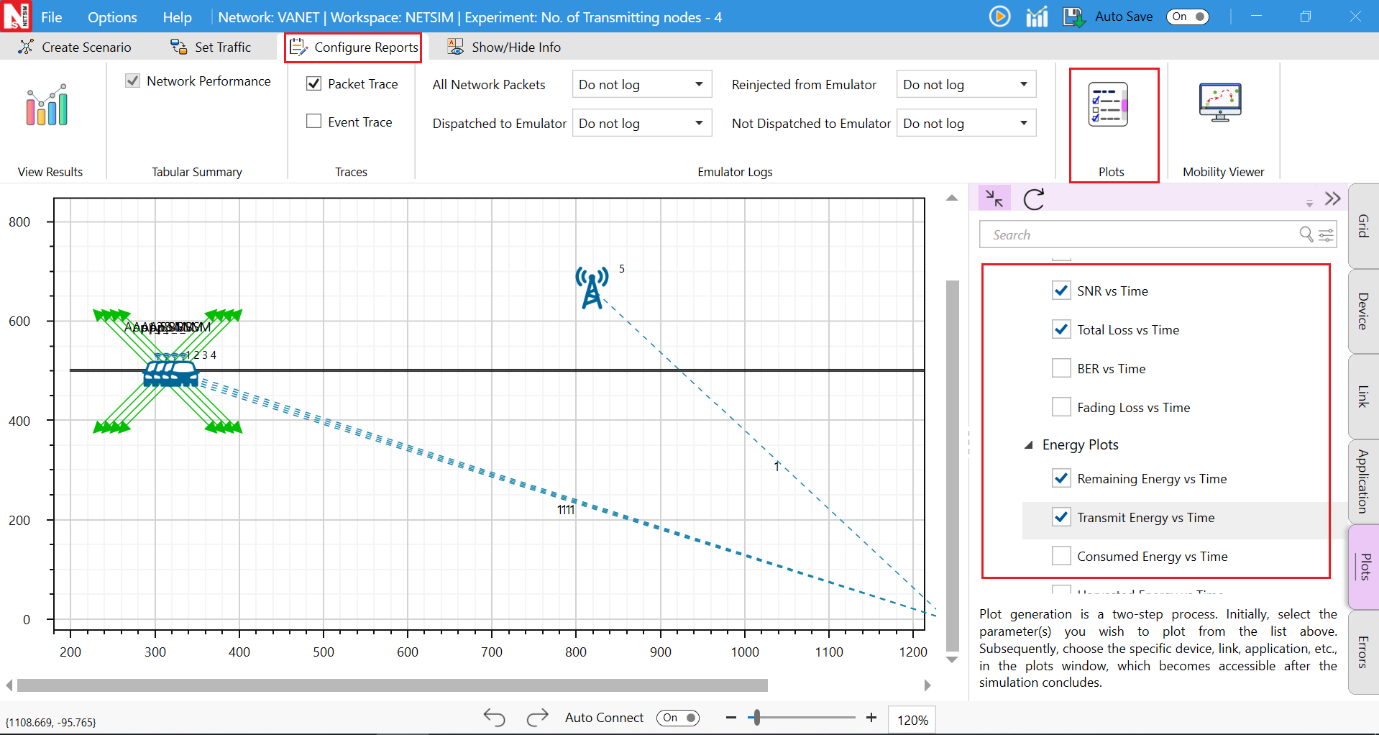
Task: Open the File menu
Action: (x=51, y=17)
